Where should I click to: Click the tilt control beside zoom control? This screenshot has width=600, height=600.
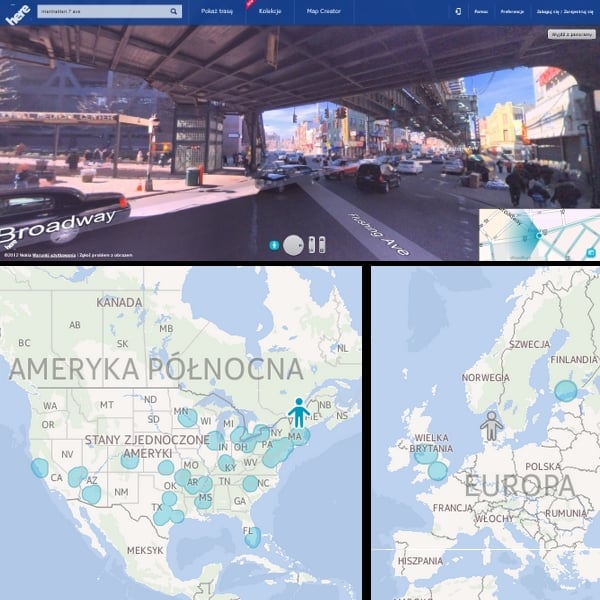click(x=322, y=245)
